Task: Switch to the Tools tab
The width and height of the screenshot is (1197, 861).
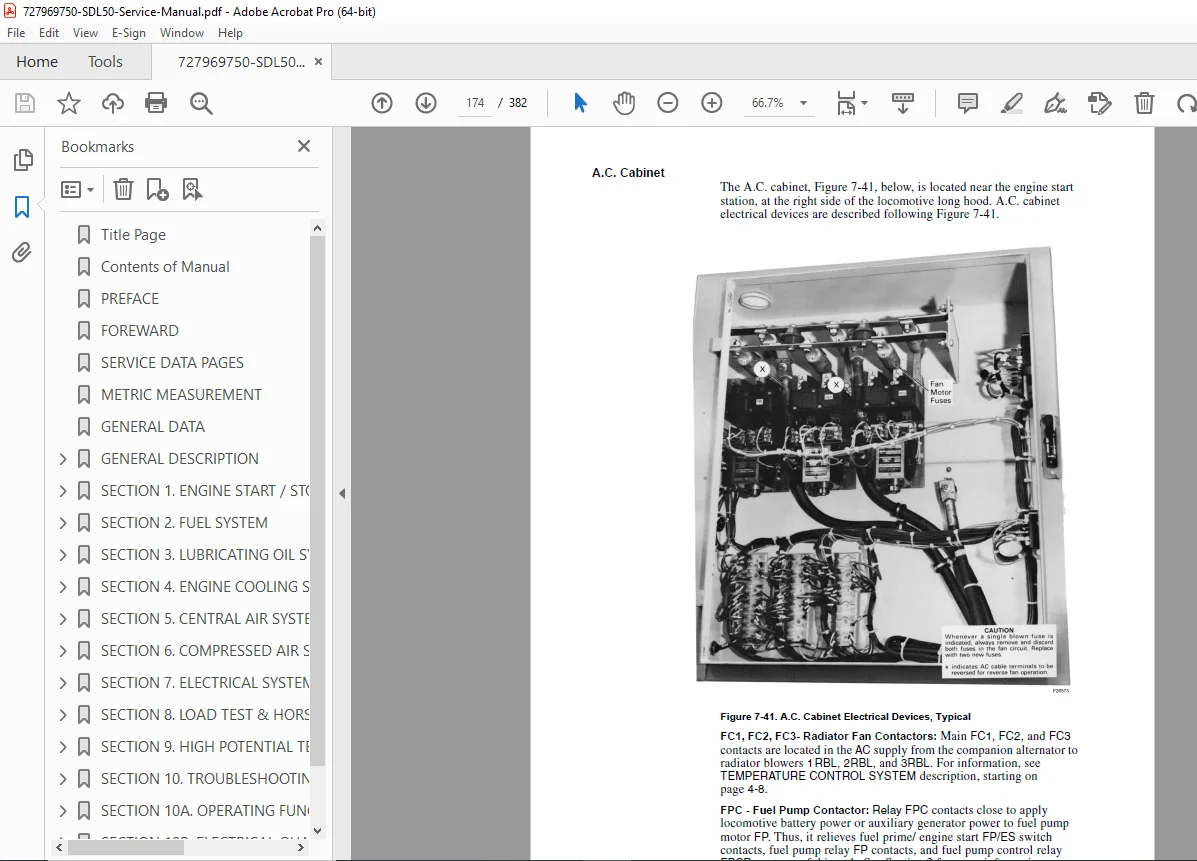Action: click(105, 62)
